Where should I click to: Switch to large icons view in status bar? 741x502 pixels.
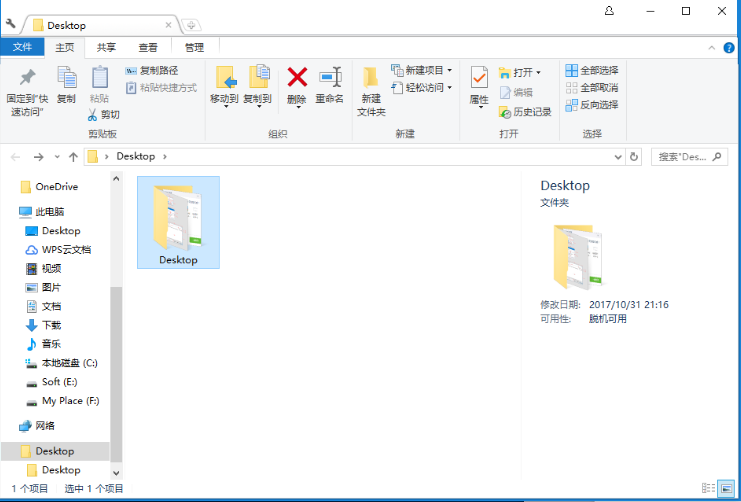click(726, 488)
